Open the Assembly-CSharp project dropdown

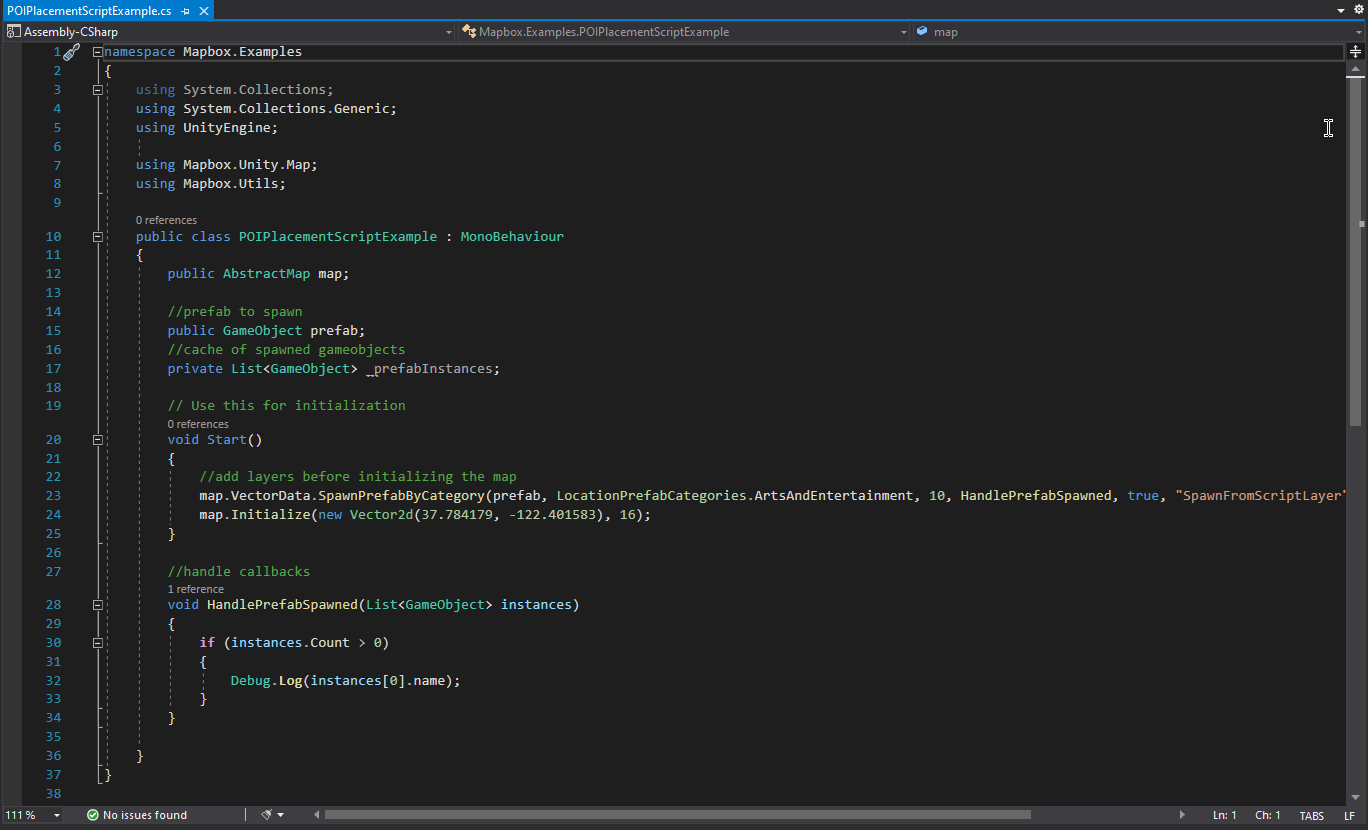230,32
